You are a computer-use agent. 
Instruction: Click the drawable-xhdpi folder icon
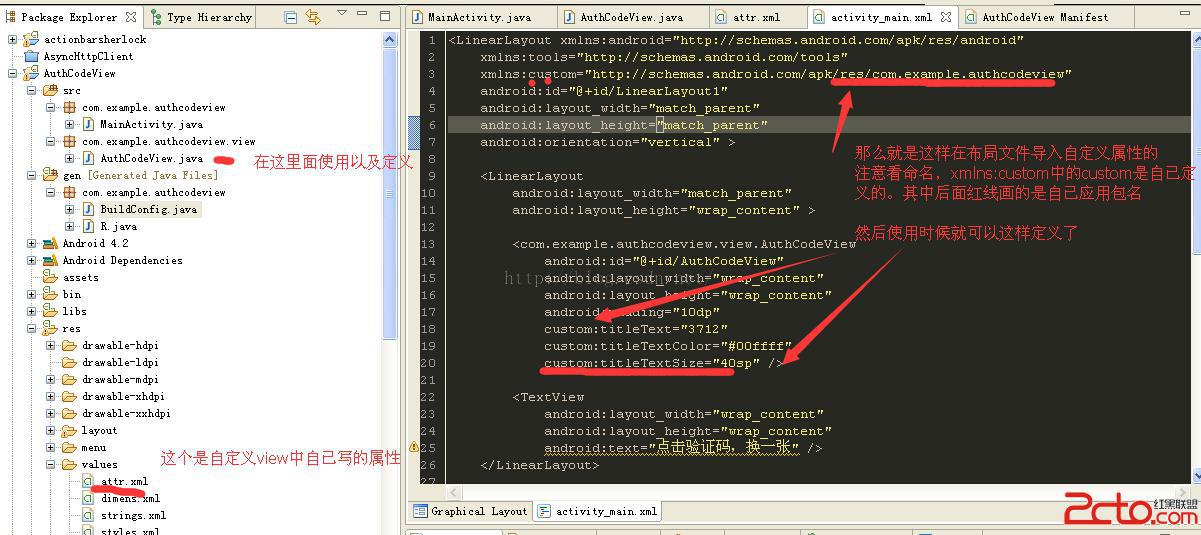coord(69,396)
